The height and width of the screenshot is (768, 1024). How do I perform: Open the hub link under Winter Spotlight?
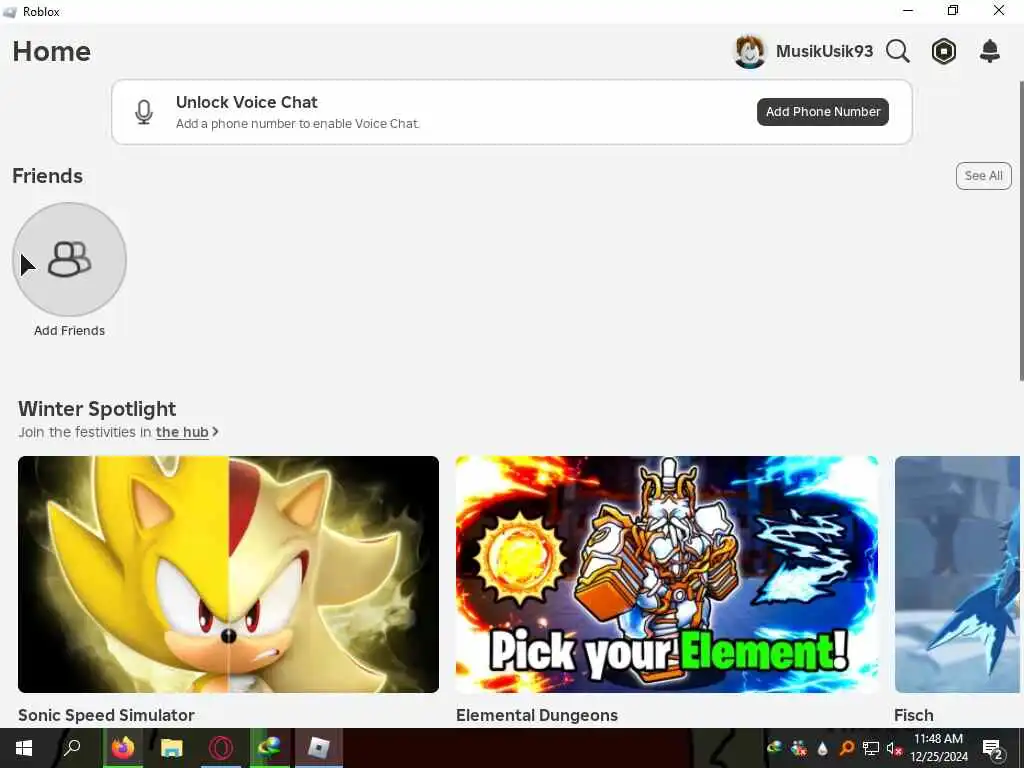point(182,432)
